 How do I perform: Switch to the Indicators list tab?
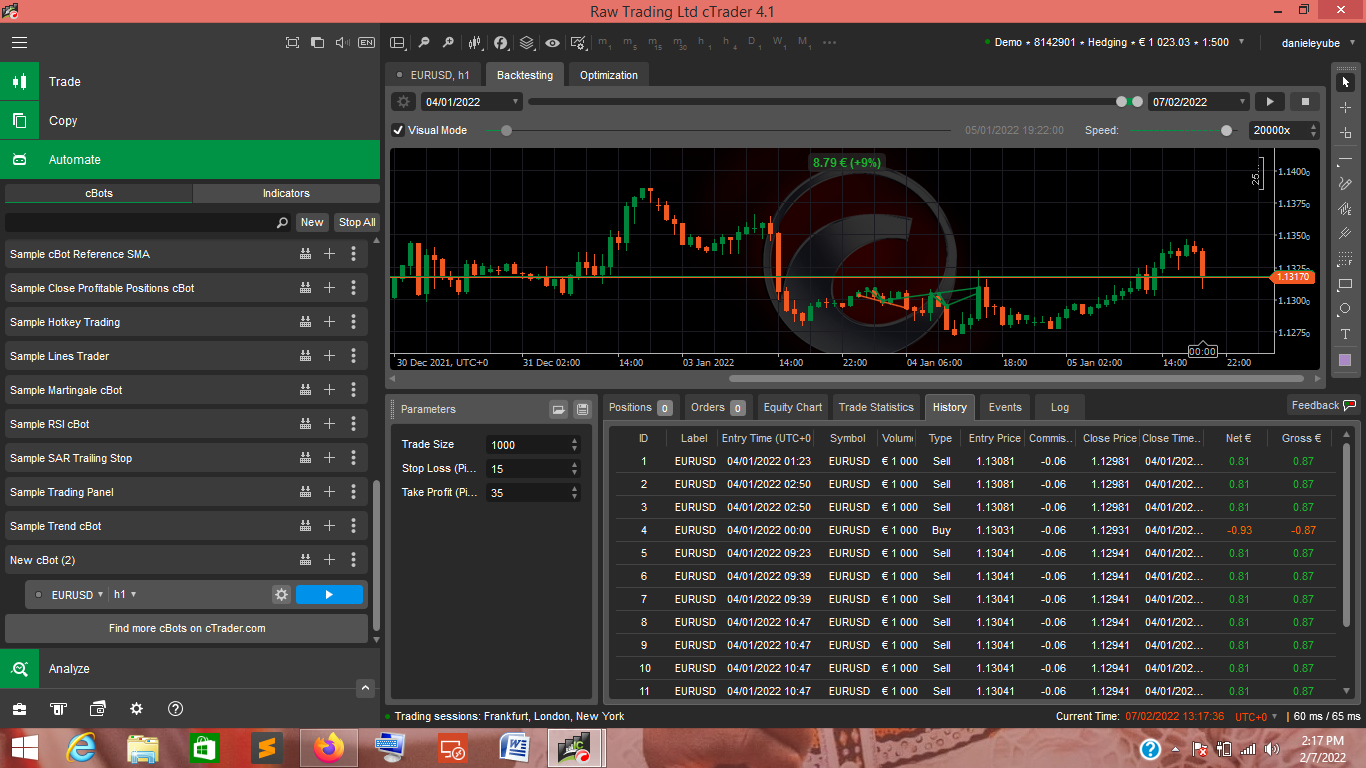point(286,193)
